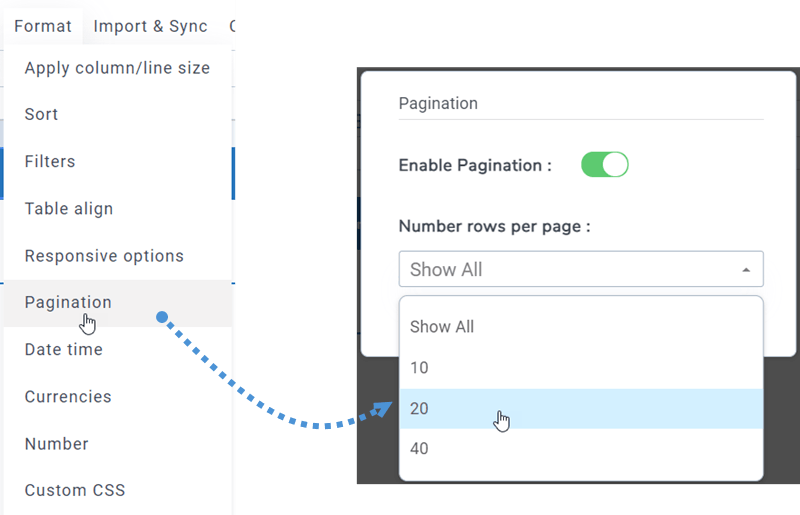This screenshot has width=800, height=515.
Task: Pick 10 rows per page
Action: (x=420, y=368)
